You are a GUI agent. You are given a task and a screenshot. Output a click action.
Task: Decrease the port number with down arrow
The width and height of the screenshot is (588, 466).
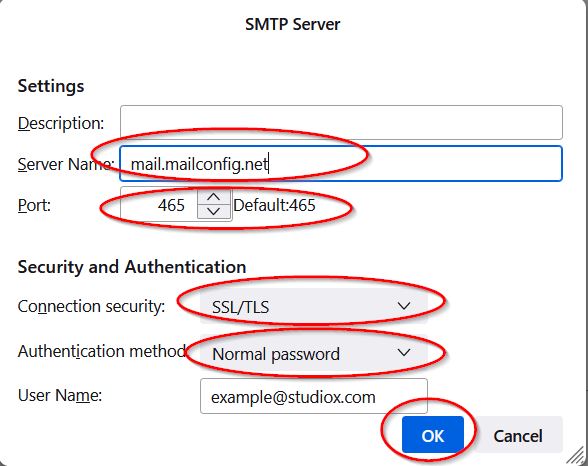coord(213,211)
